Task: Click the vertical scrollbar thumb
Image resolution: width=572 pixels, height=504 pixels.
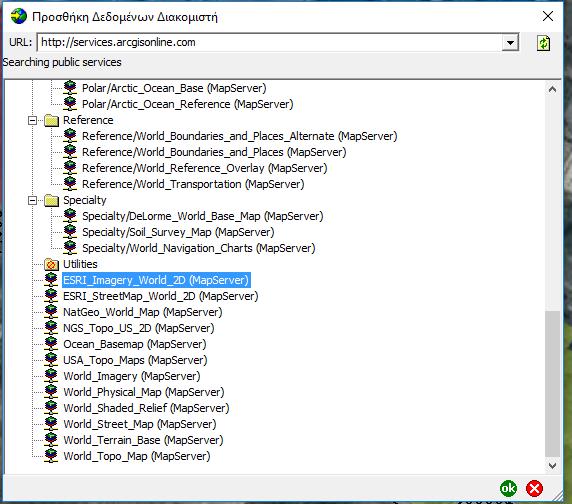Action: pyautogui.click(x=552, y=383)
